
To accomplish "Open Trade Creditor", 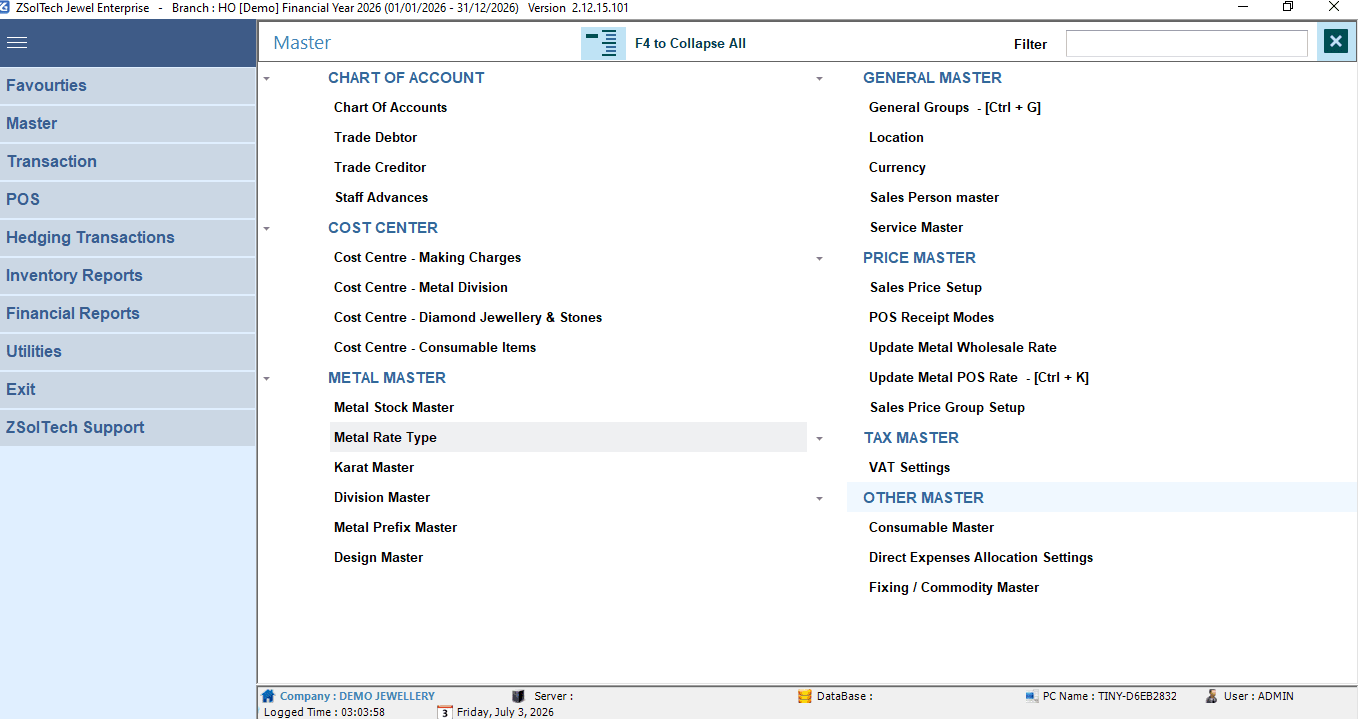I will (x=380, y=167).
